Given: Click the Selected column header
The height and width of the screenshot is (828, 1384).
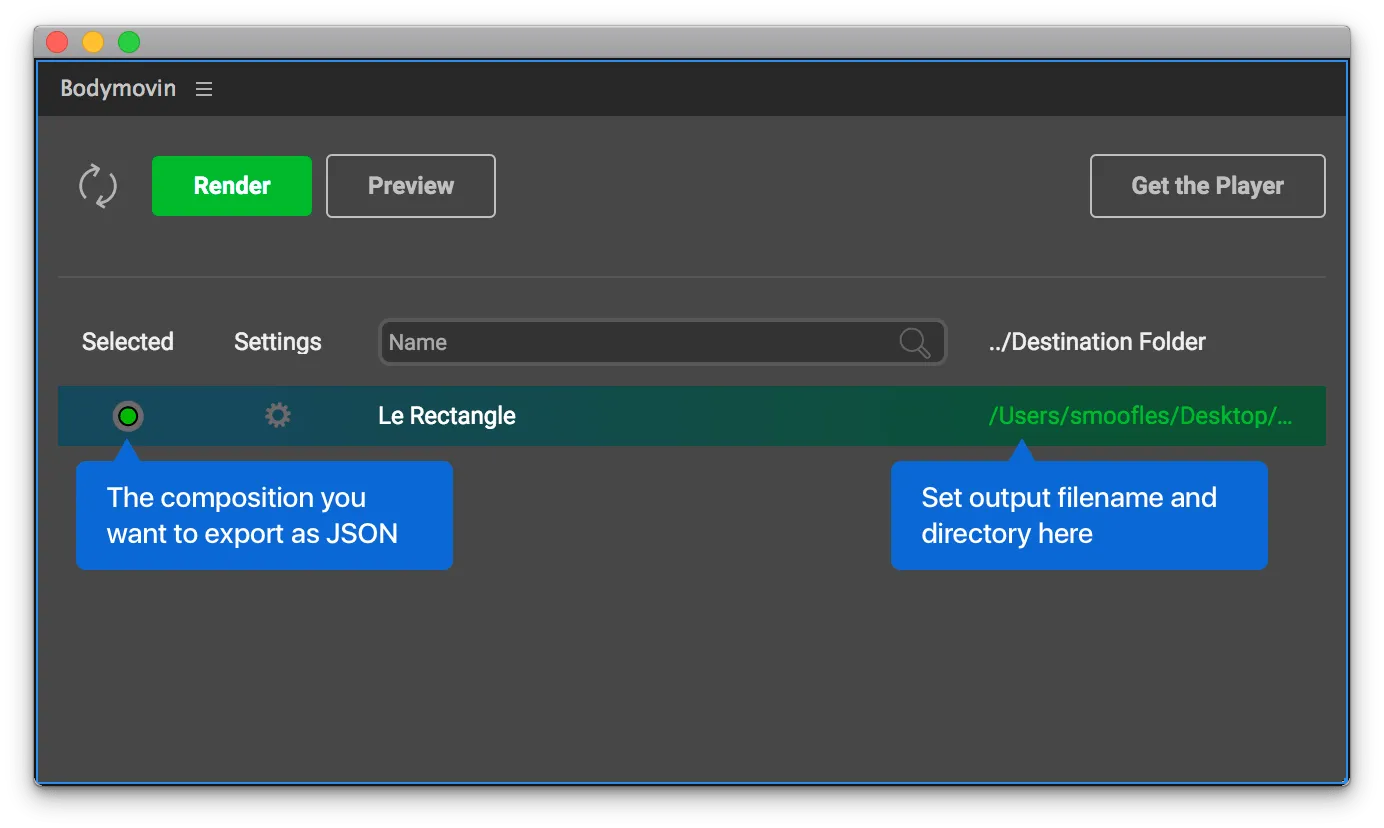Looking at the screenshot, I should [128, 342].
